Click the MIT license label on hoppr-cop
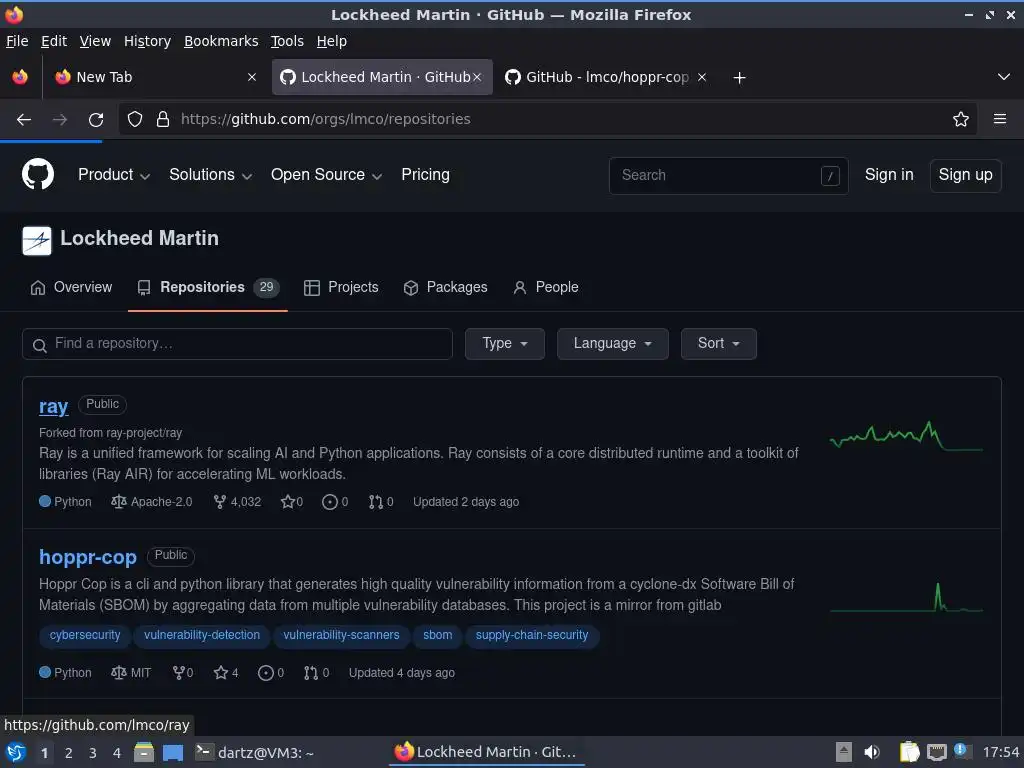Viewport: 1024px width, 768px height. [140, 673]
